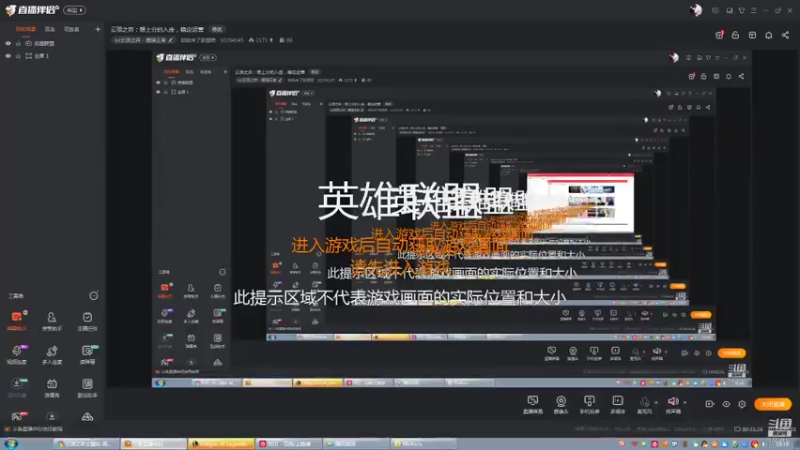
Task: Click the gift box icon with red dot
Action: coord(719,35)
